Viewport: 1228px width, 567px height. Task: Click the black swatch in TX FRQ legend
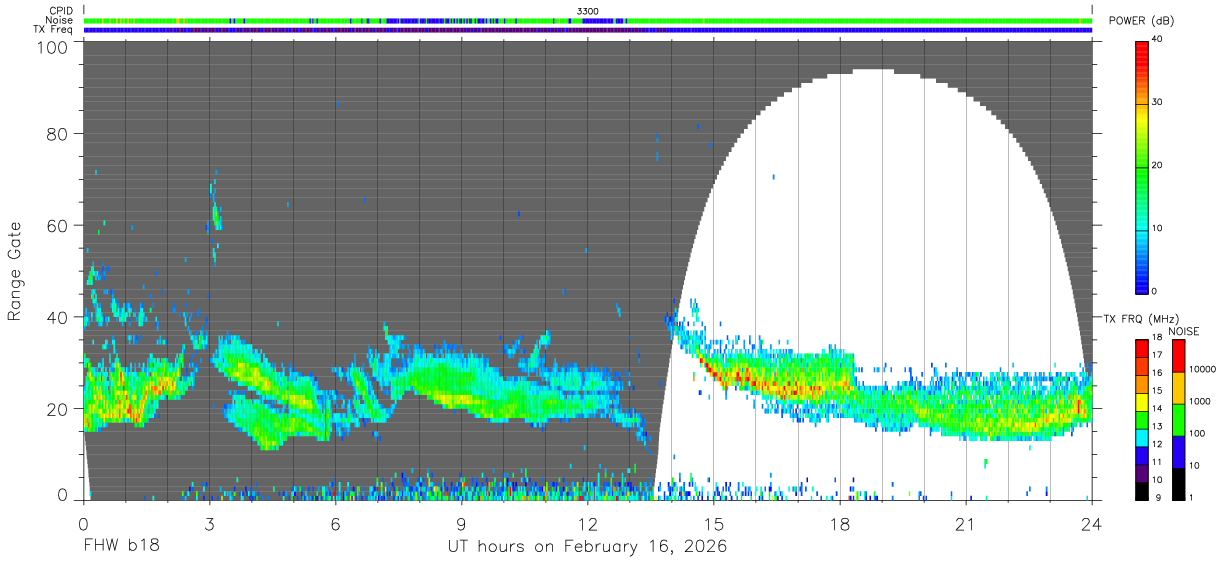(1142, 491)
